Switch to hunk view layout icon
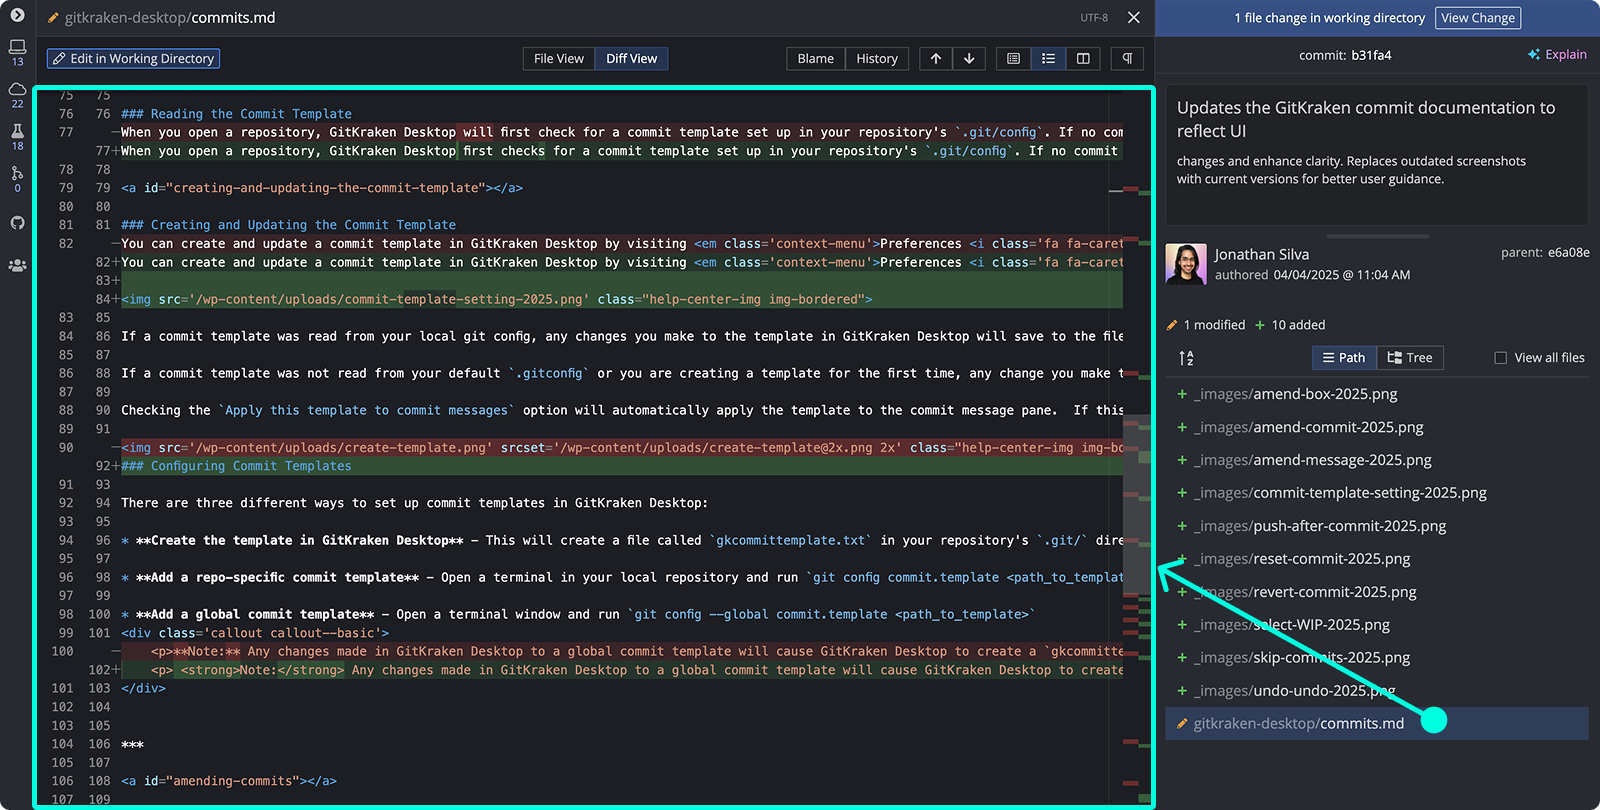 pyautogui.click(x=1013, y=59)
